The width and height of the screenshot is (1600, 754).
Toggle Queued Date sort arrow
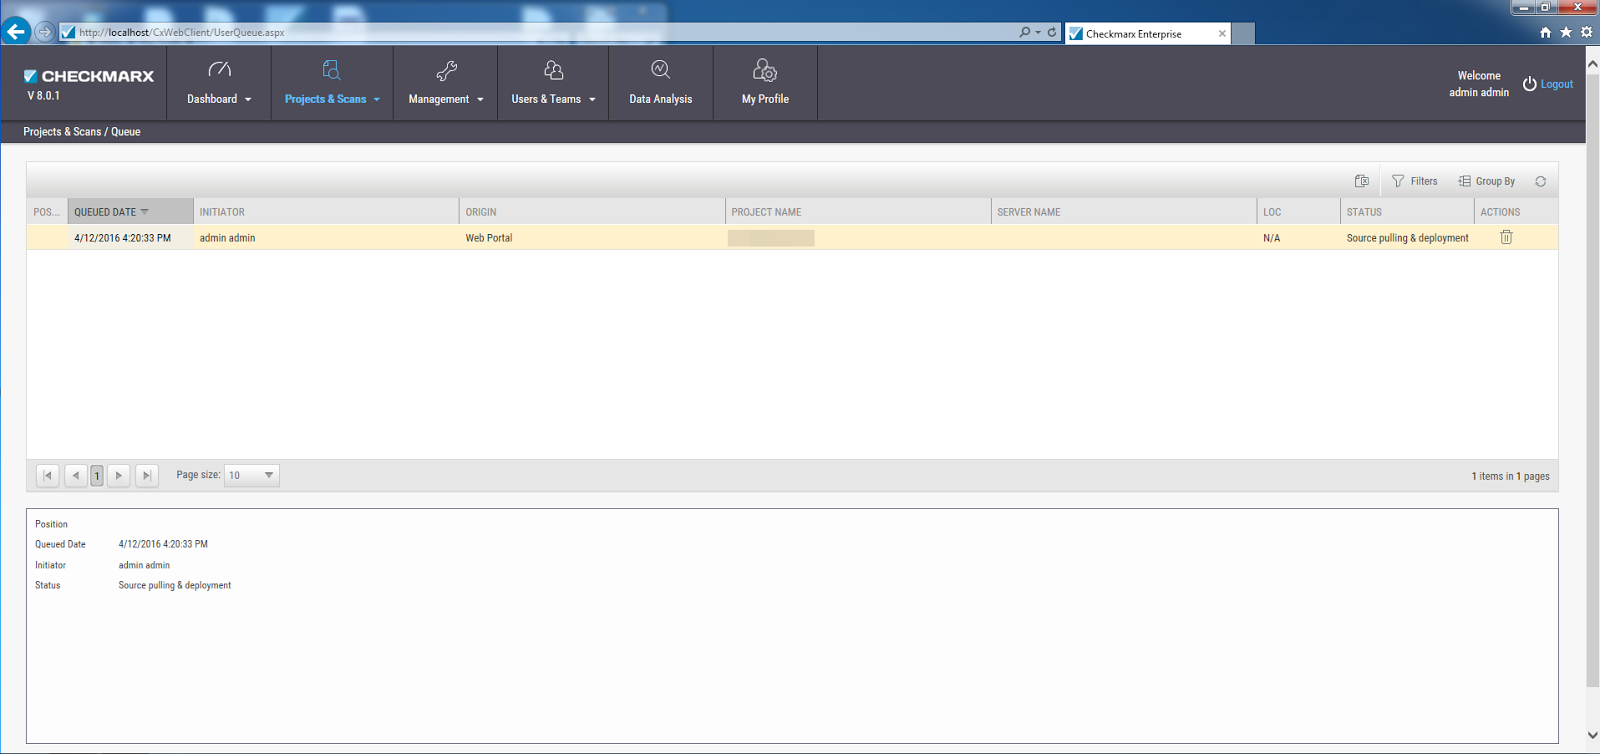click(x=145, y=211)
